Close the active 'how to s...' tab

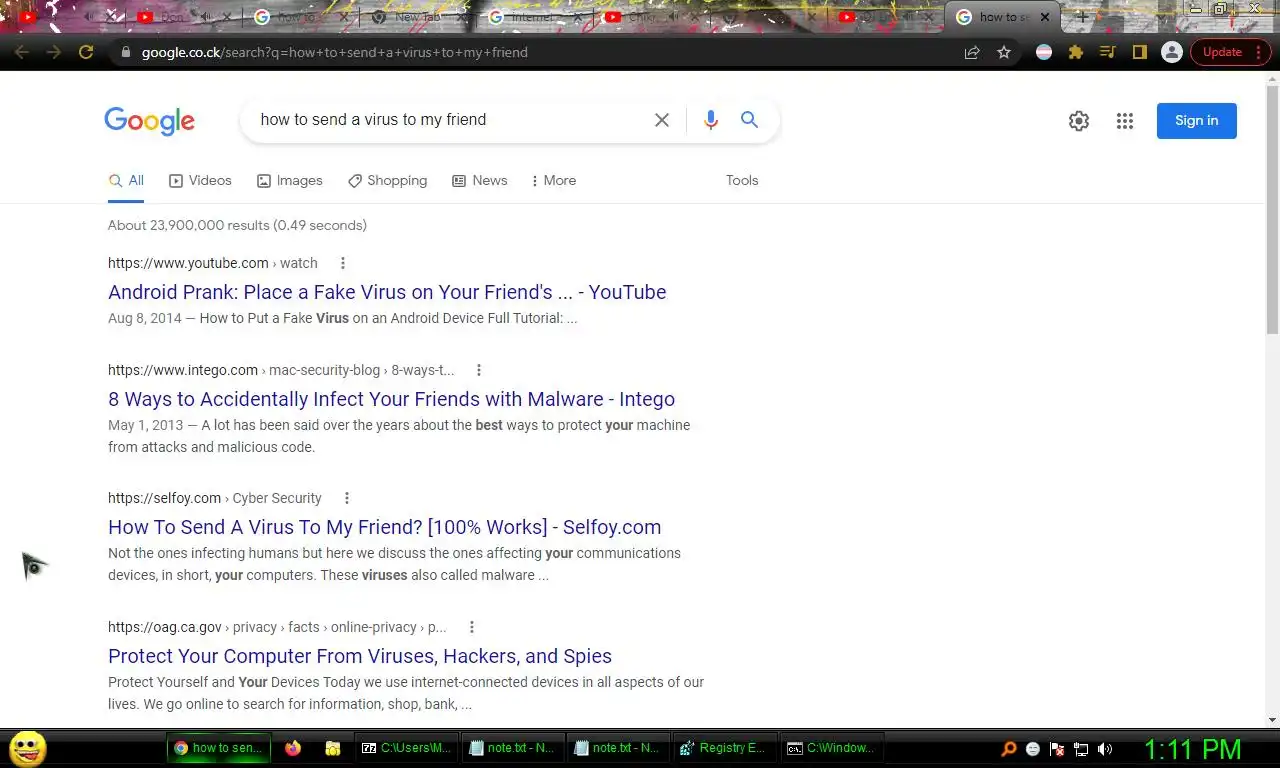[x=1045, y=17]
